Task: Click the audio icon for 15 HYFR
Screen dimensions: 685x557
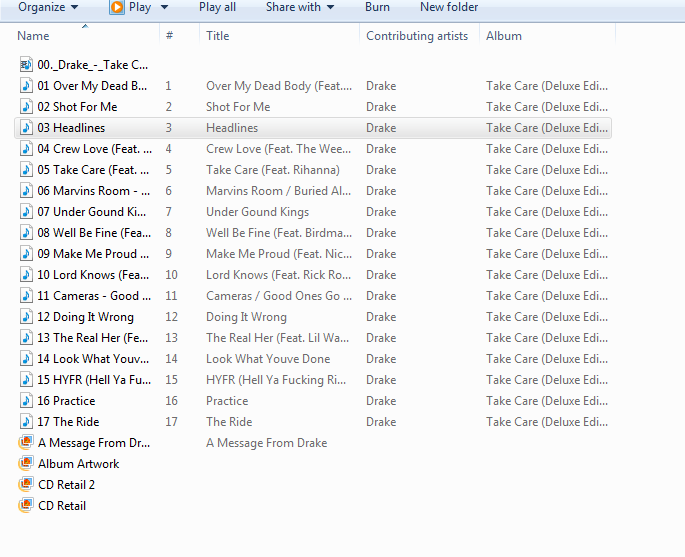Action: coord(26,379)
